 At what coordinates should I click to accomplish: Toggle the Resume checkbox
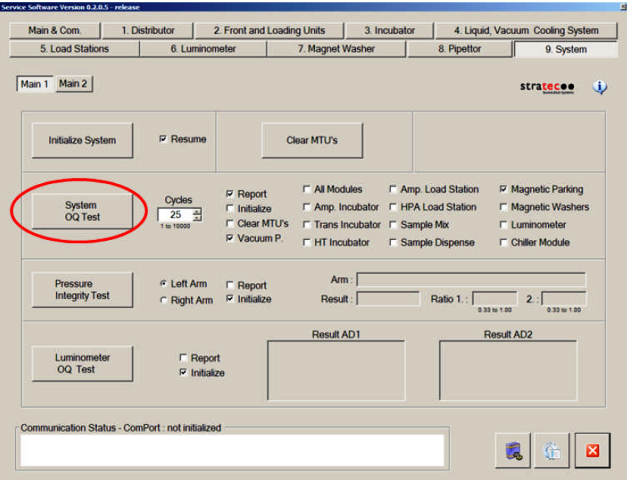pyautogui.click(x=164, y=139)
